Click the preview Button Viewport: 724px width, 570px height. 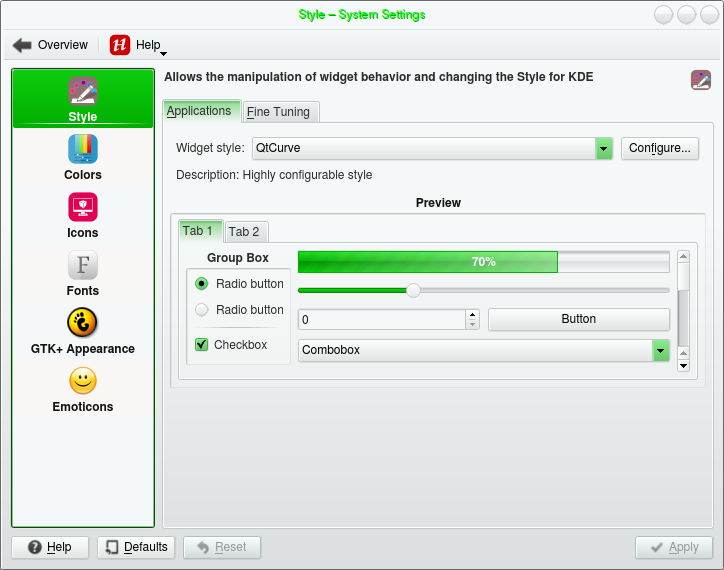coord(579,319)
